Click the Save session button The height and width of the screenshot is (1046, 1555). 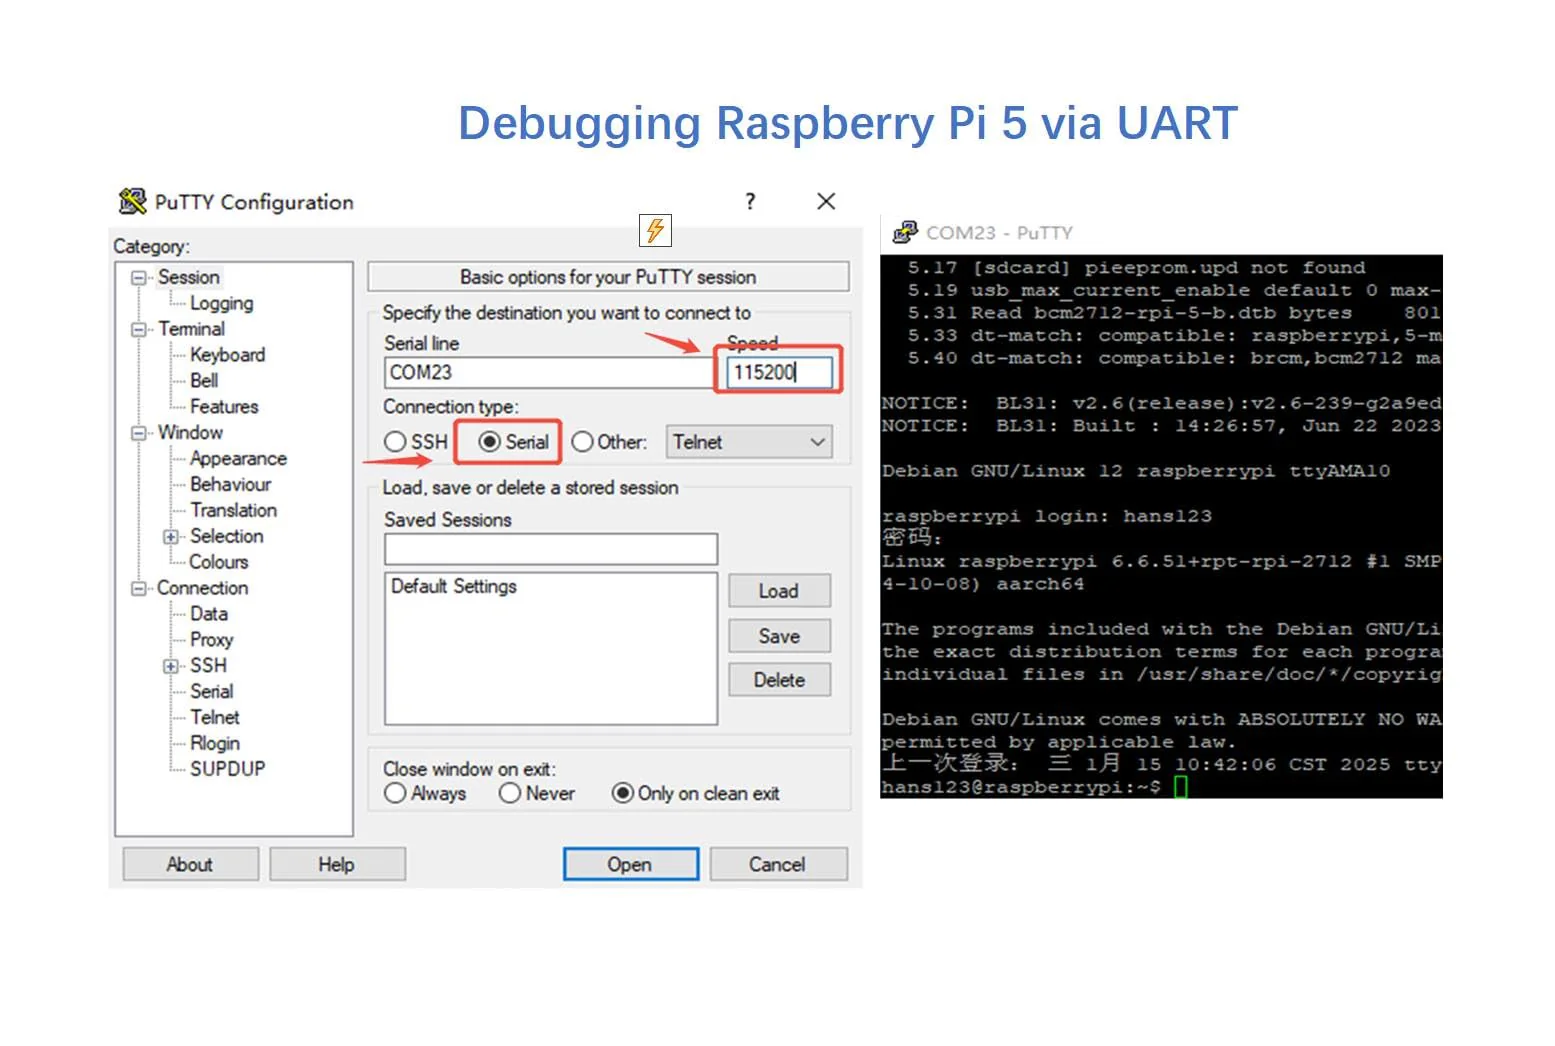pos(779,636)
